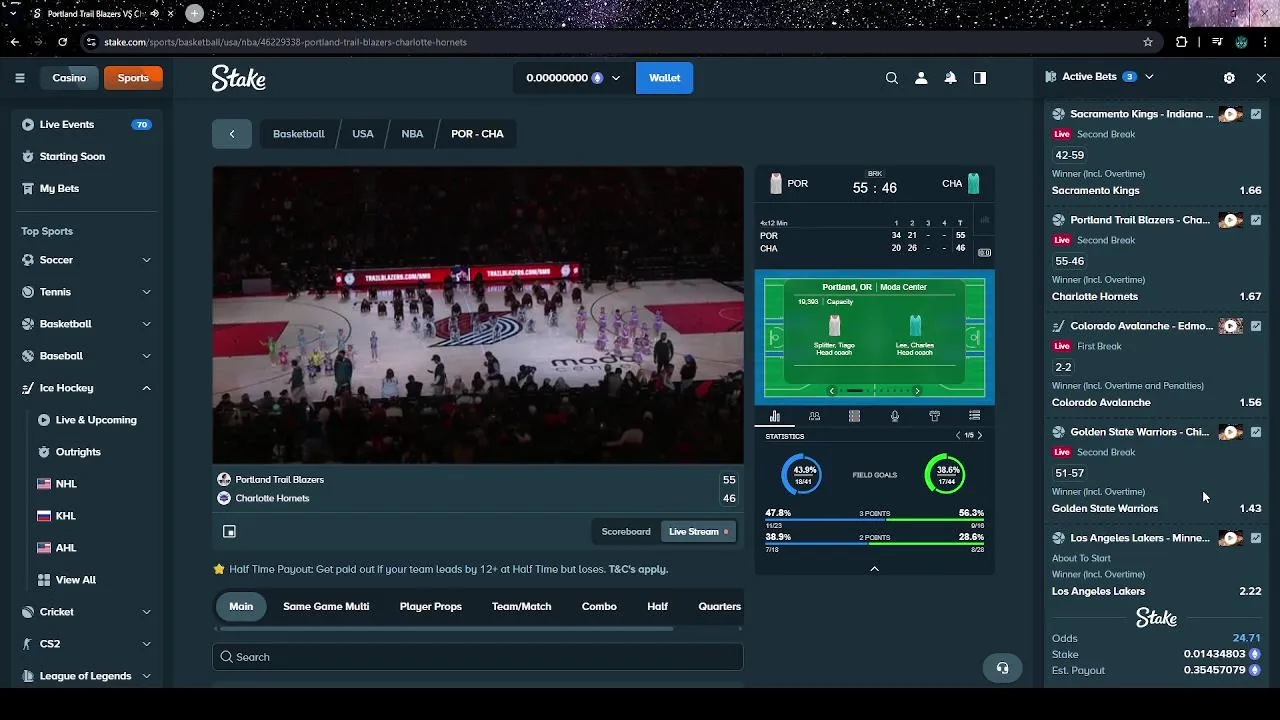Select the Player Props tab
1280x720 pixels.
(431, 606)
